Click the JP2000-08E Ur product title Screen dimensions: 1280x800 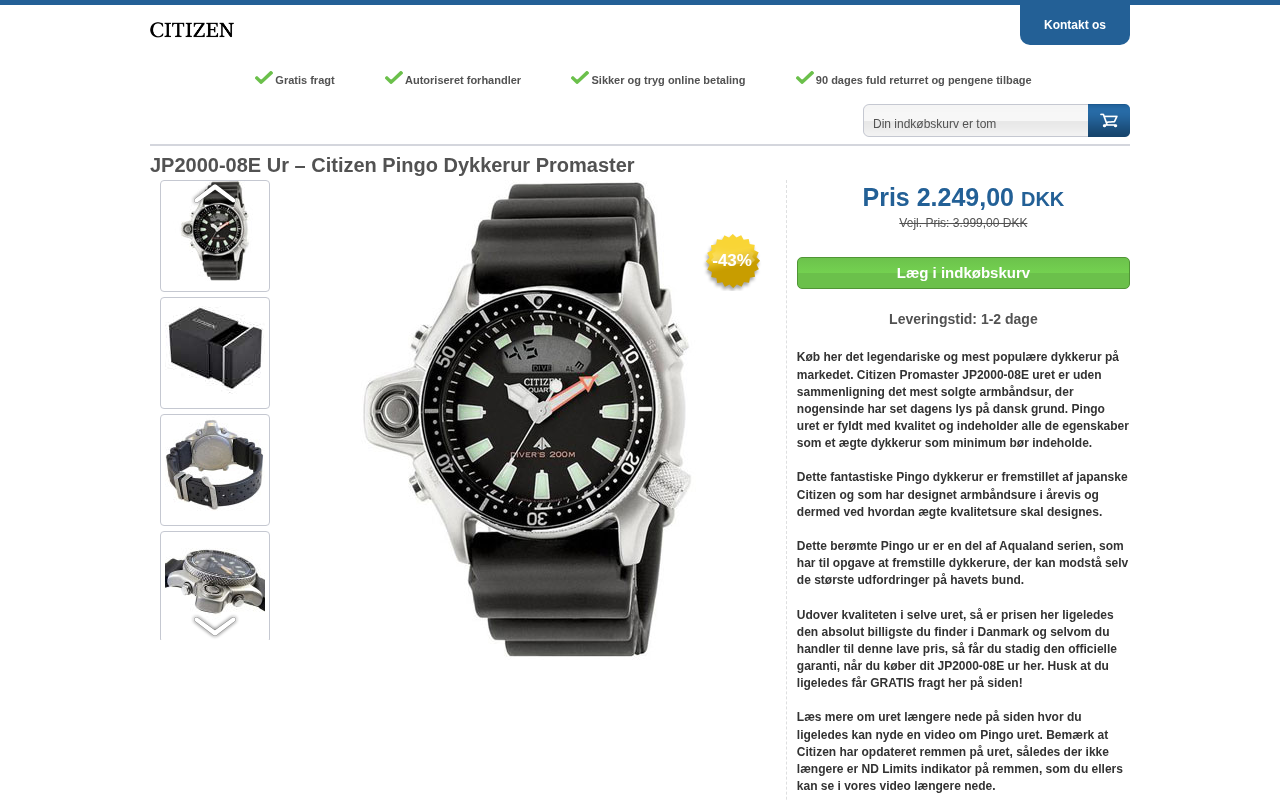[392, 165]
